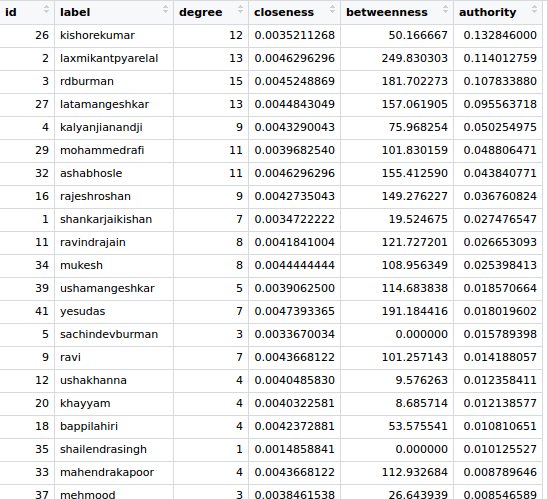This screenshot has height=499, width=547.
Task: Click closeness value 0.0045248869
Action: [294, 81]
